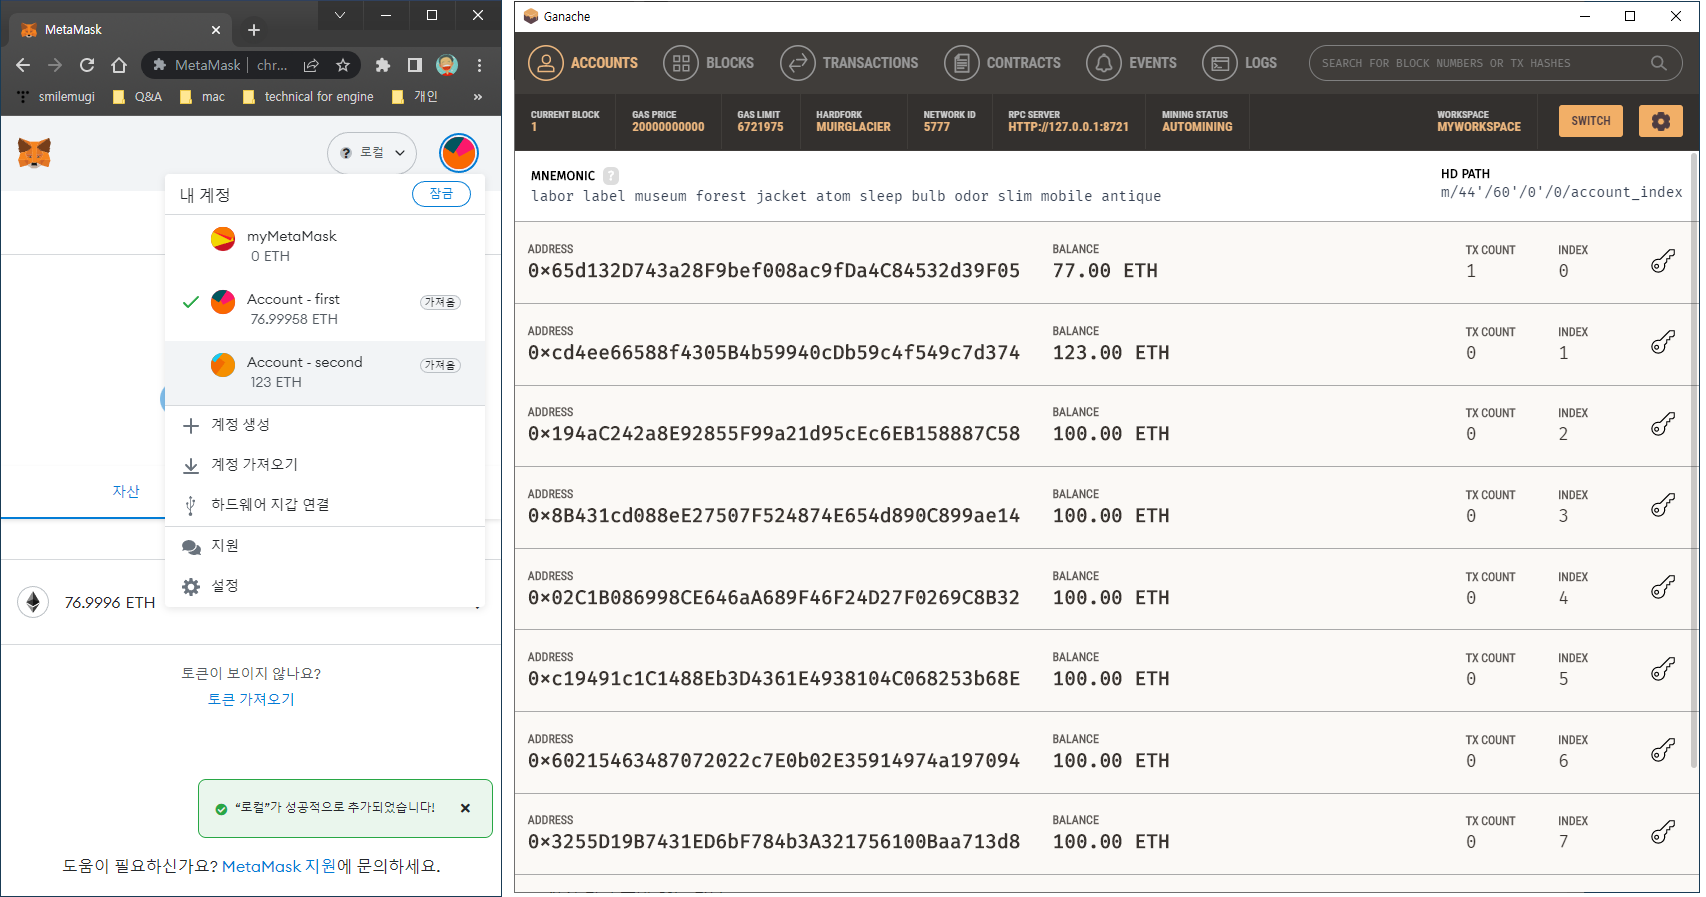1706x897 pixels.
Task: Open the MetaMask account avatar menu
Action: [x=459, y=153]
